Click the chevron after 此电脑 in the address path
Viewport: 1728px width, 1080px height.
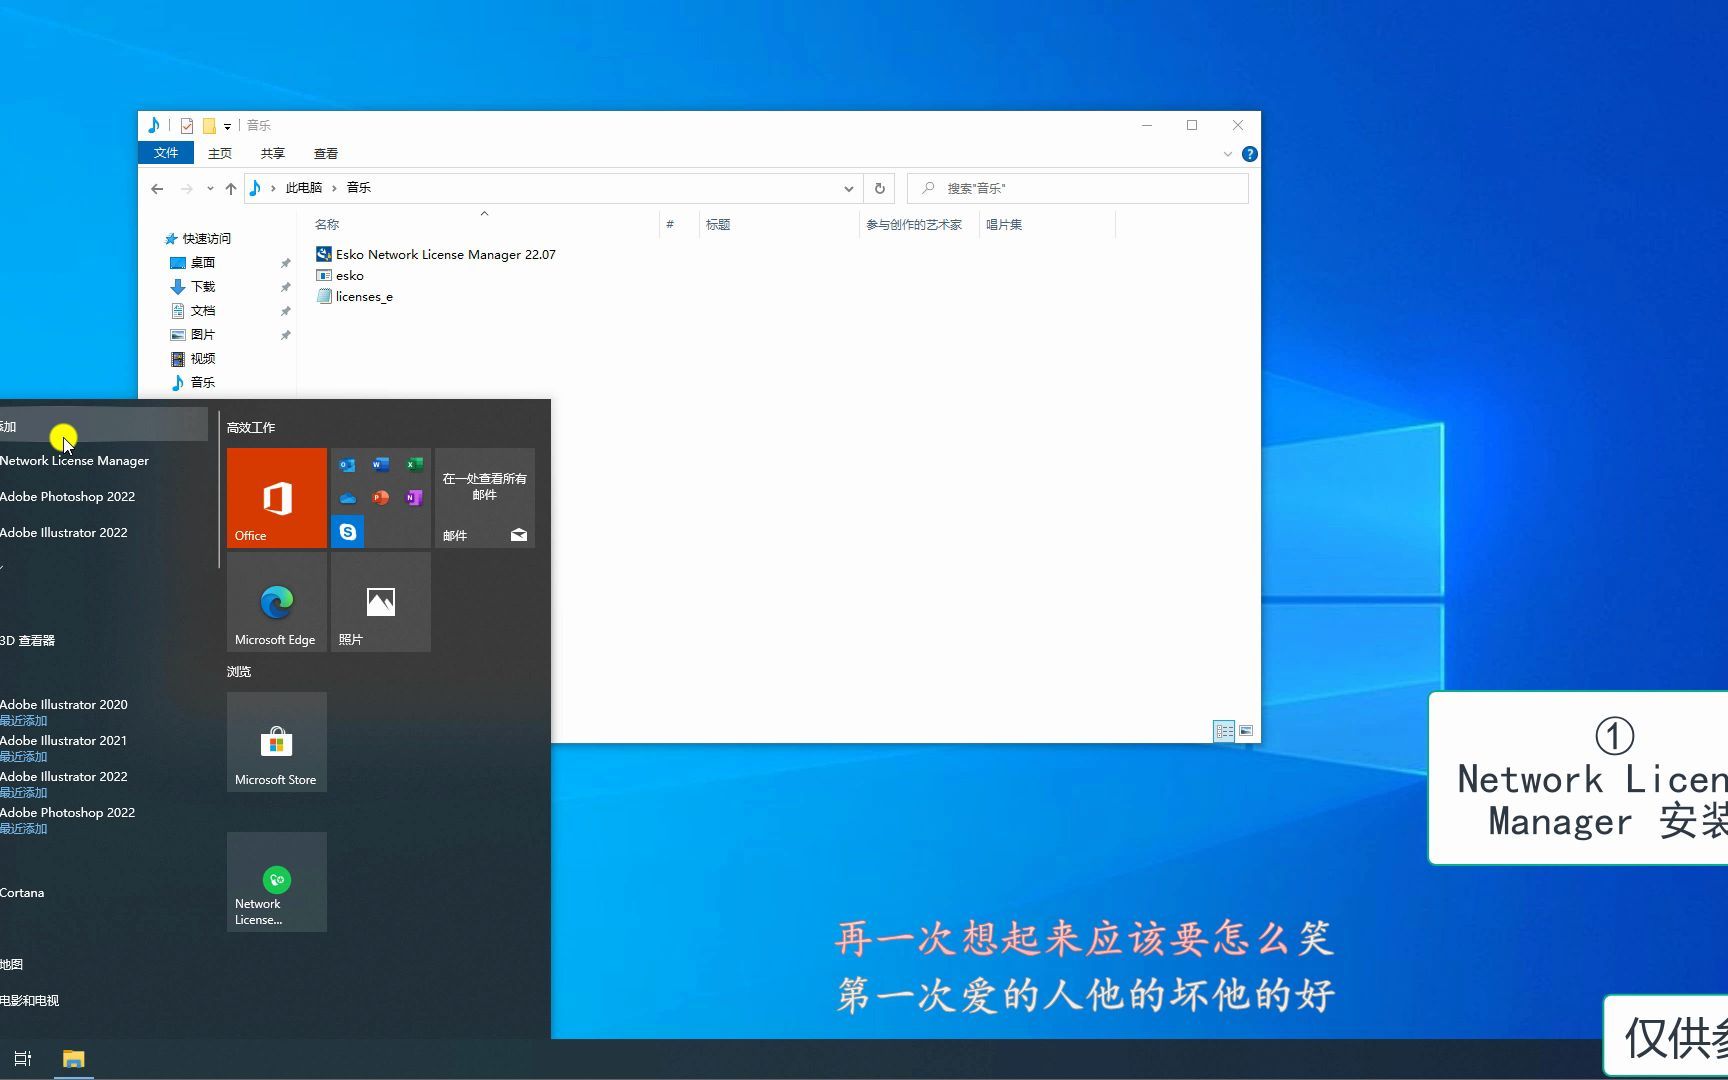[334, 188]
